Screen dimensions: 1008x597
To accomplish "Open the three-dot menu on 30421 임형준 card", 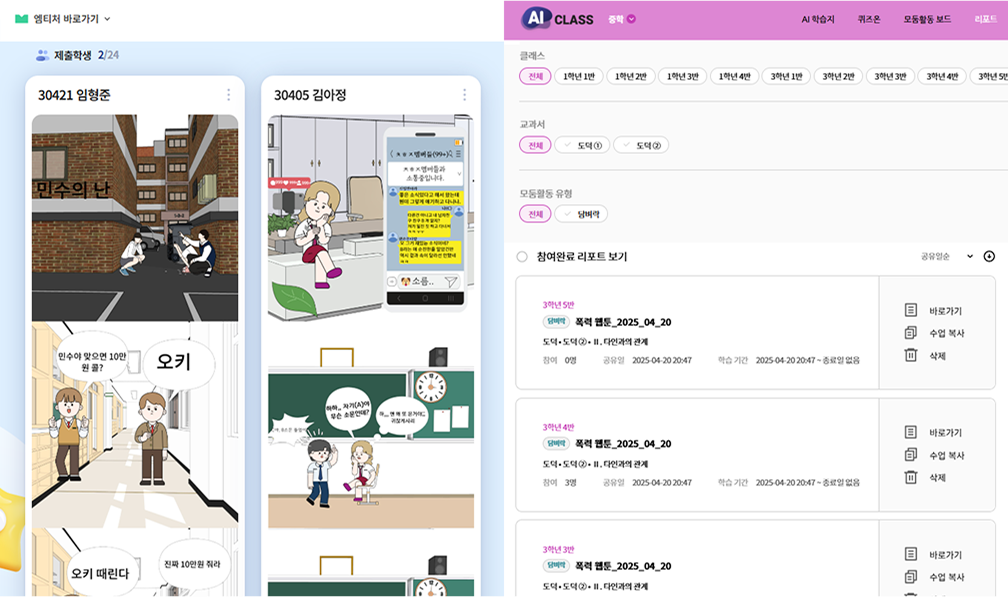I will [228, 95].
